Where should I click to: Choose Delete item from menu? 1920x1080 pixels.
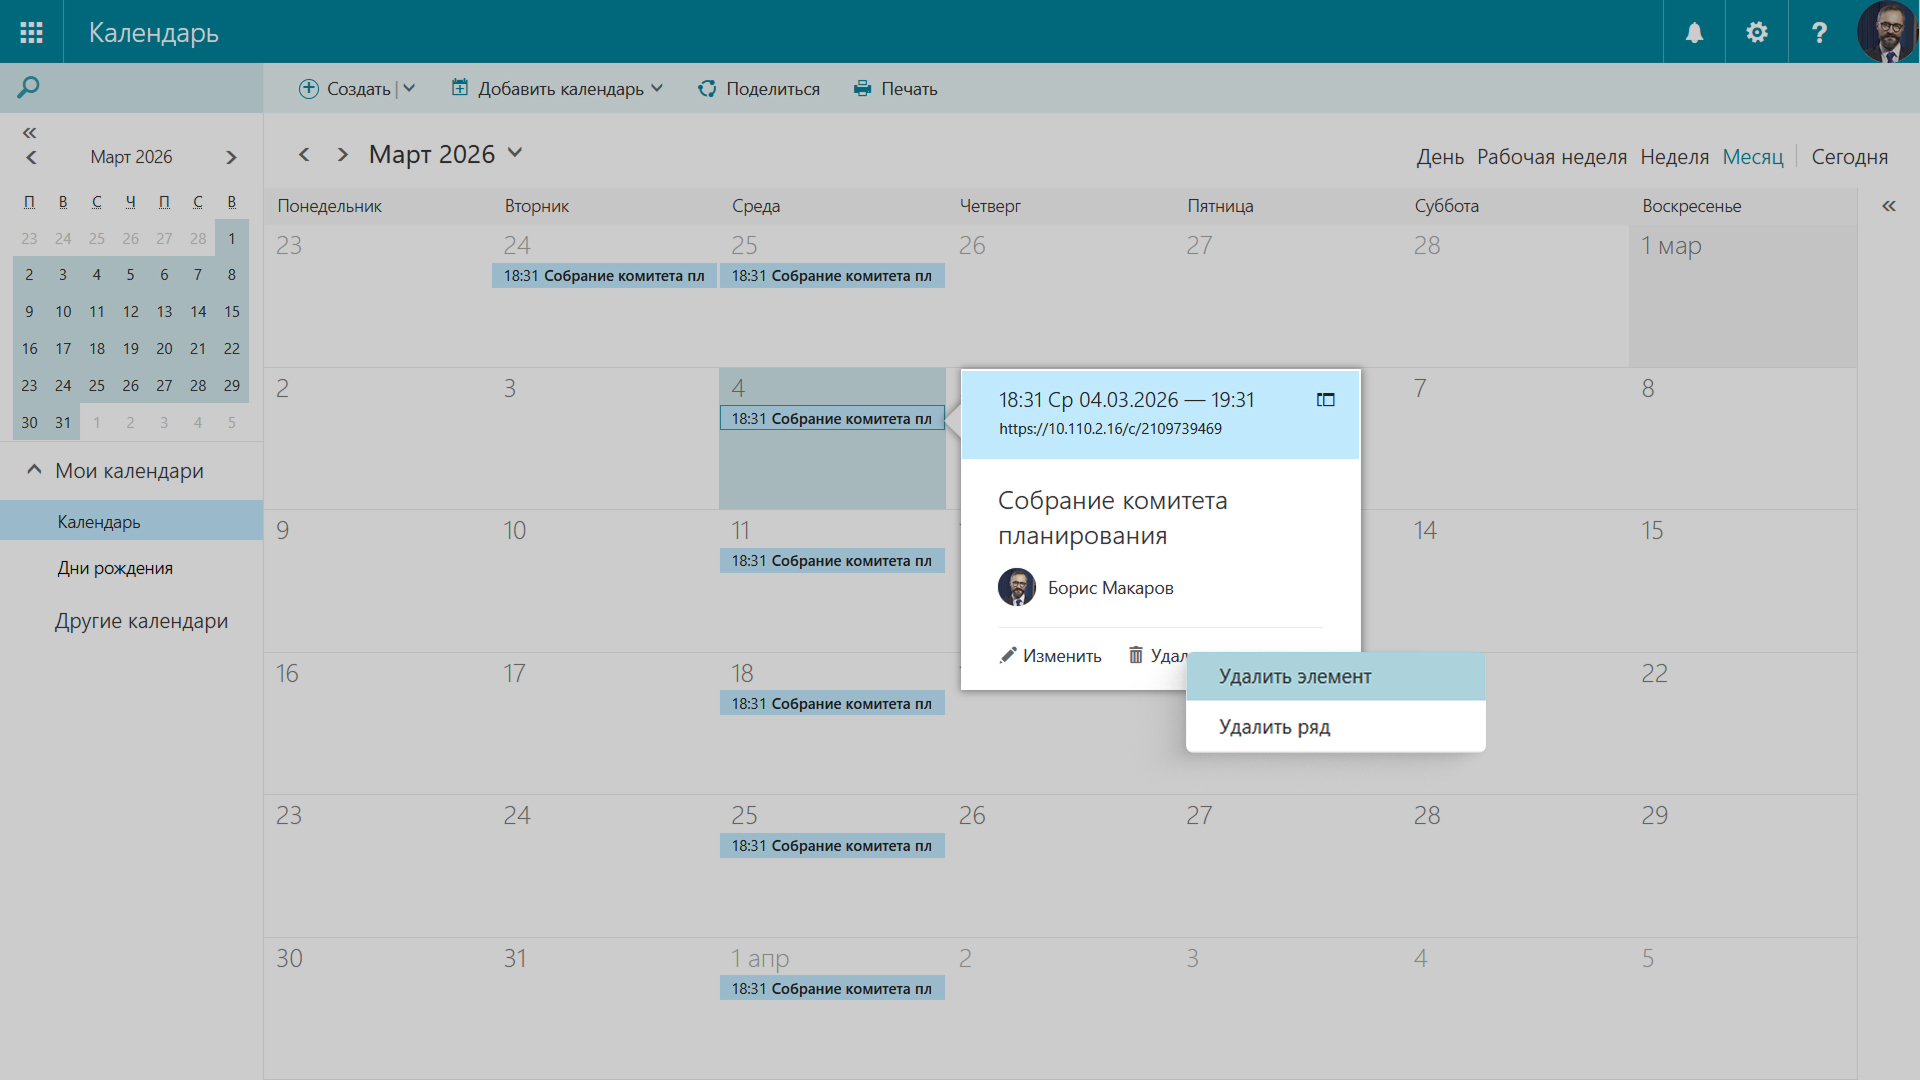[1294, 677]
